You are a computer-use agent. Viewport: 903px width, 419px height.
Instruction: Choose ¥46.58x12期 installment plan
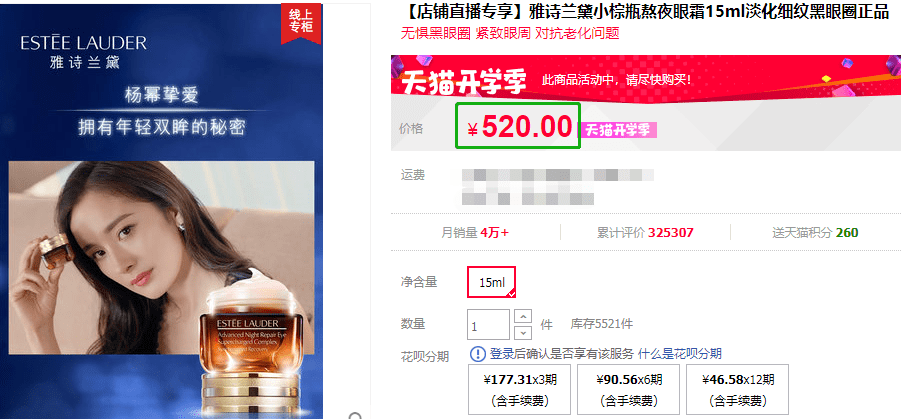[x=738, y=390]
